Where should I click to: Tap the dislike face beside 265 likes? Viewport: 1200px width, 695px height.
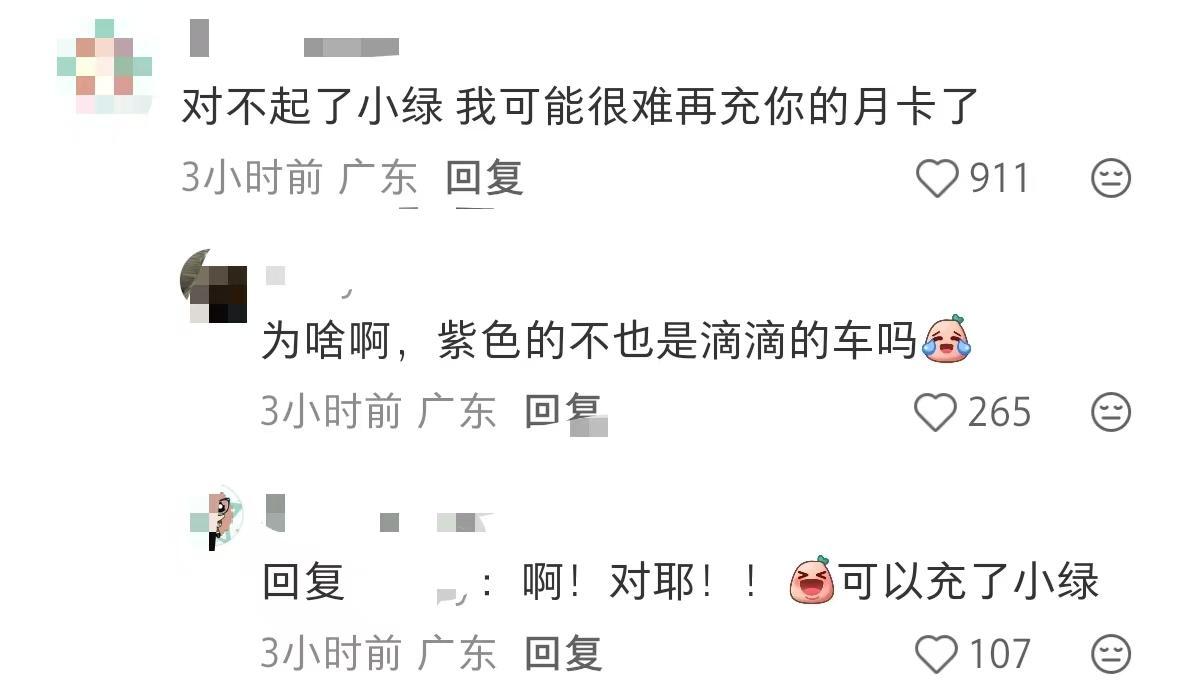1110,412
